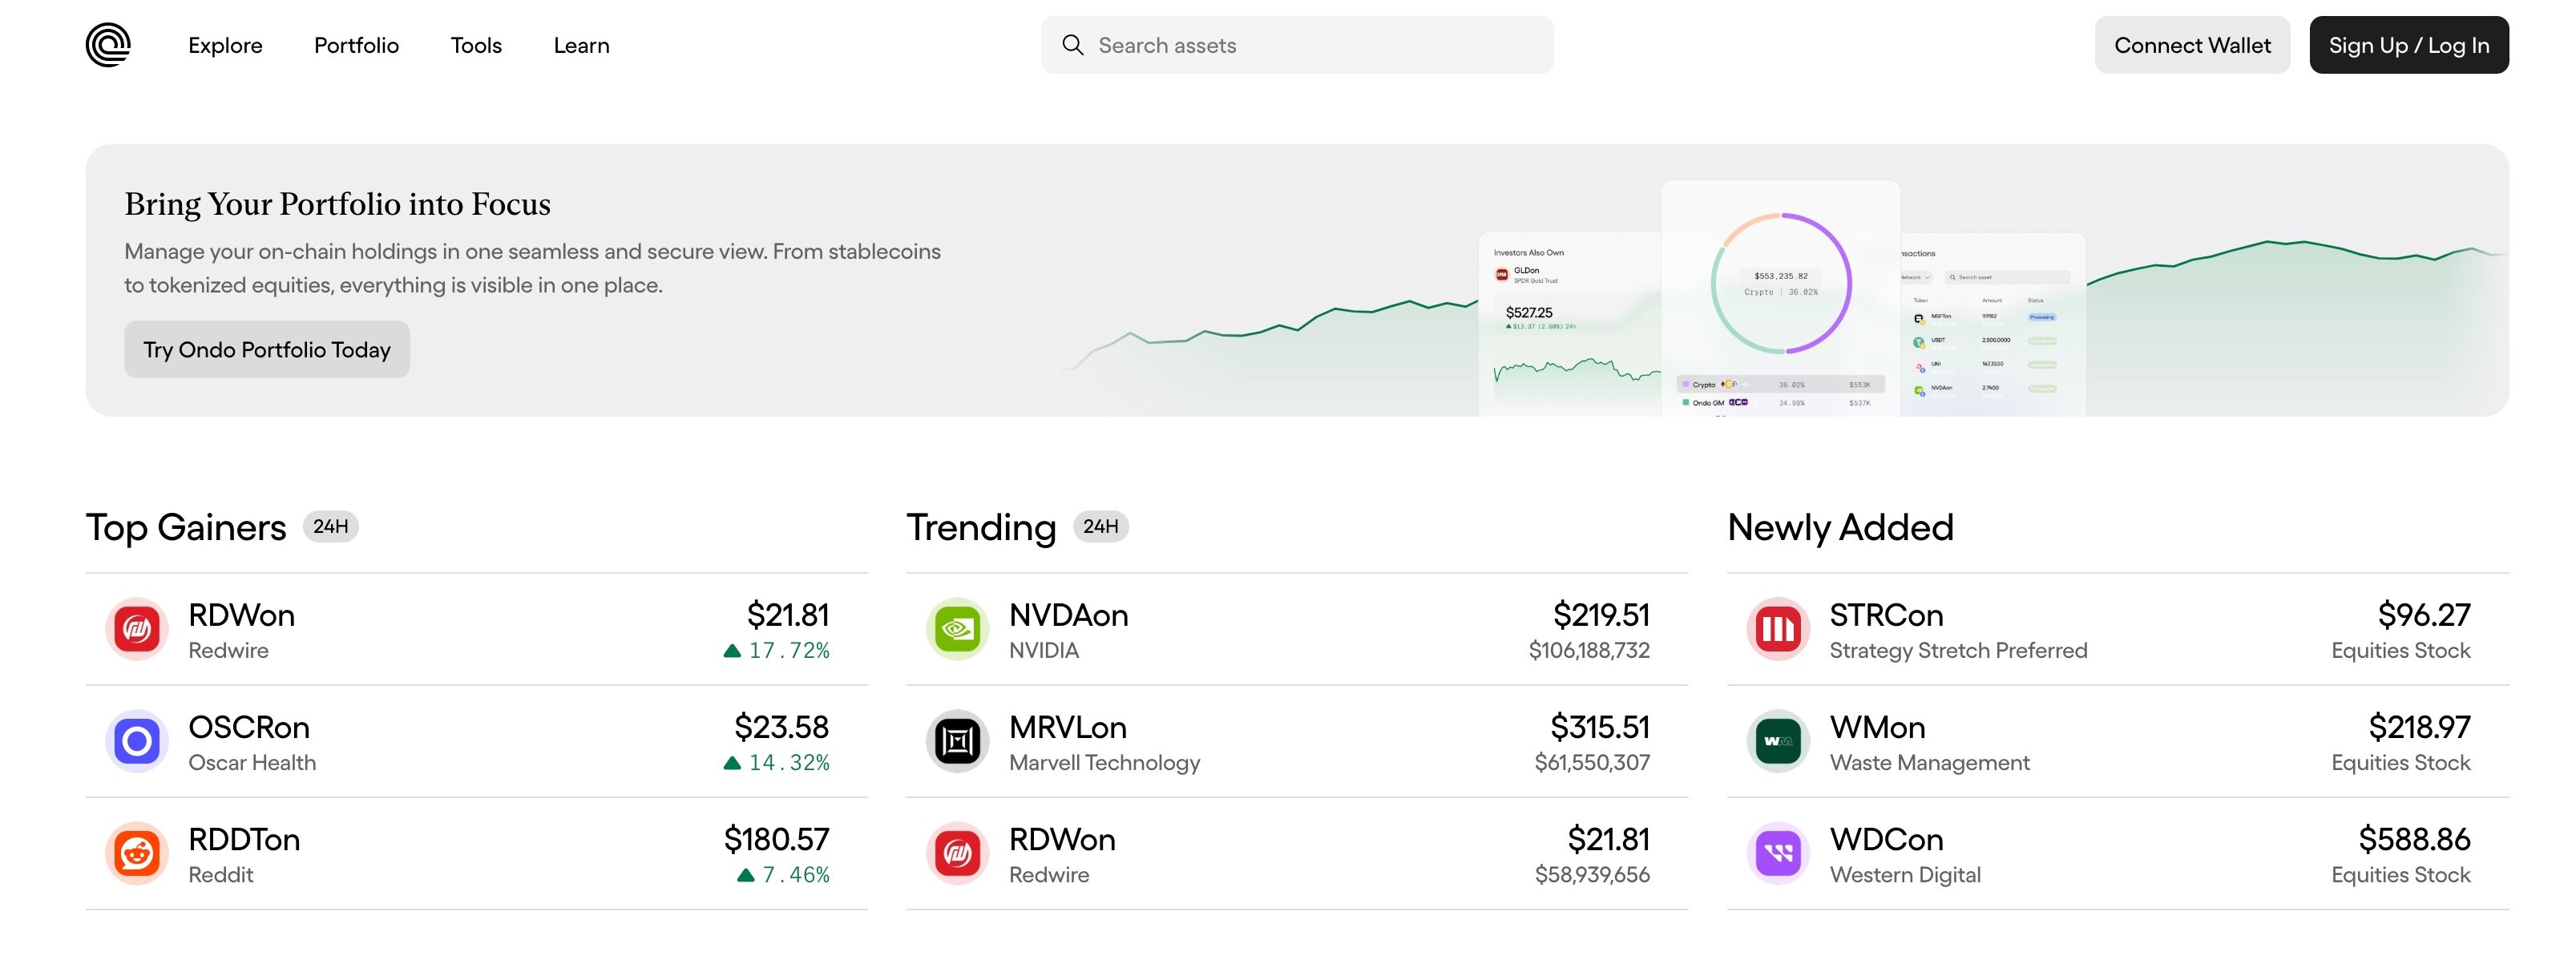Click the Connect Wallet button
Viewport: 2576px width, 968px height.
click(2192, 45)
